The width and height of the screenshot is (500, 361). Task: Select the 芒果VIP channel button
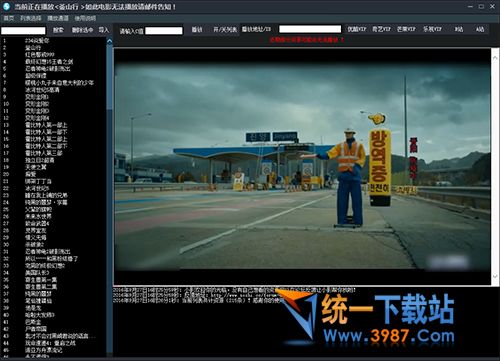pyautogui.click(x=406, y=29)
